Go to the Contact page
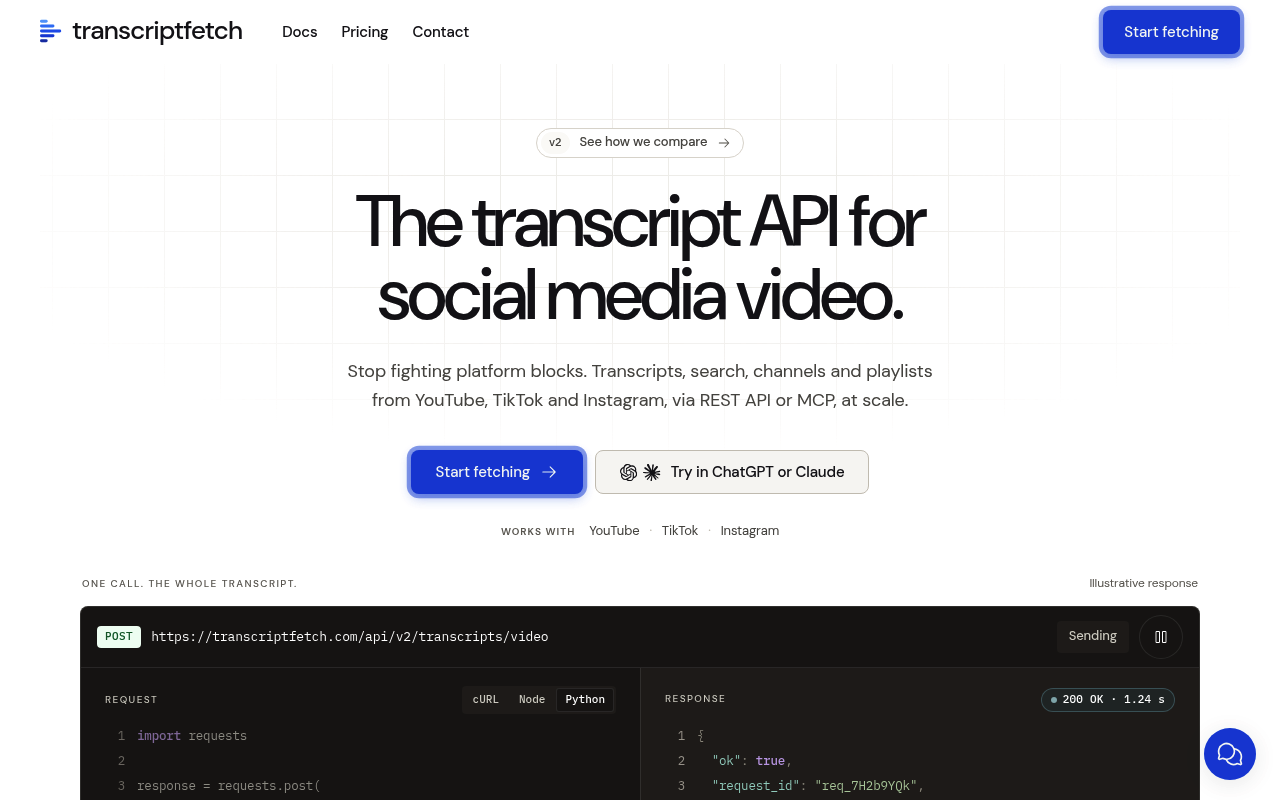Image resolution: width=1280 pixels, height=800 pixels. (x=441, y=32)
